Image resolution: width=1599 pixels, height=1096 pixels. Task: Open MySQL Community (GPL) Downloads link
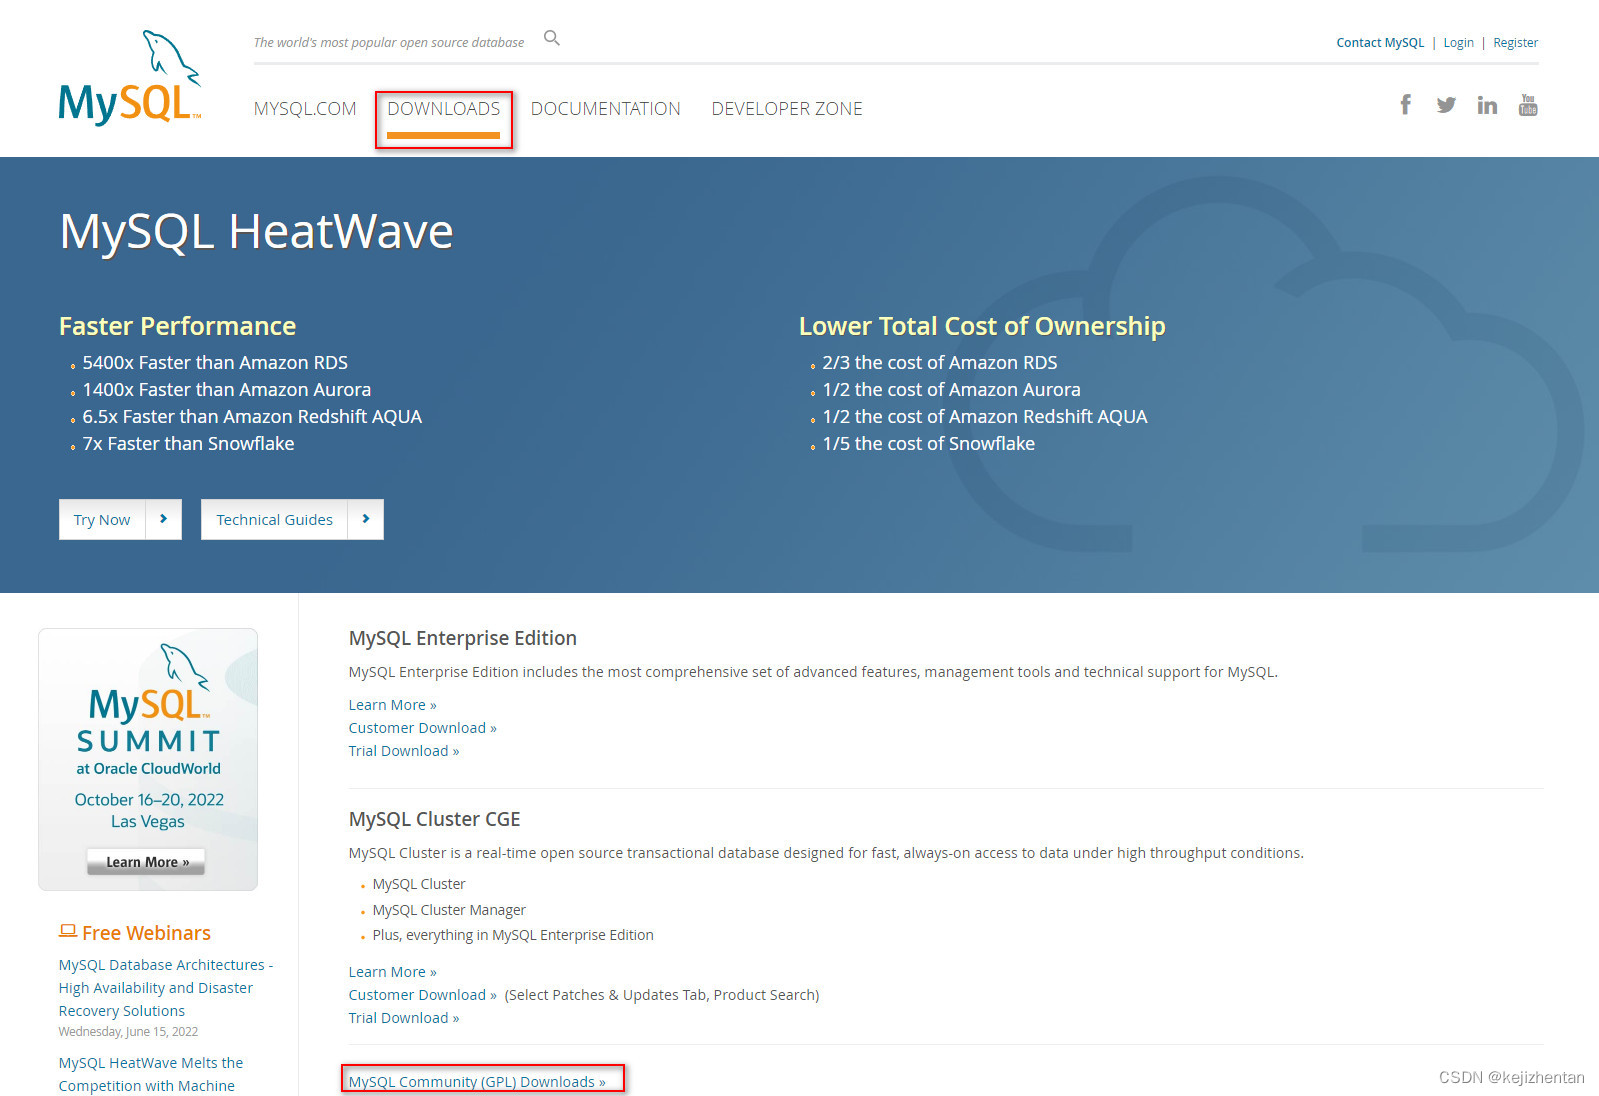click(x=477, y=1082)
